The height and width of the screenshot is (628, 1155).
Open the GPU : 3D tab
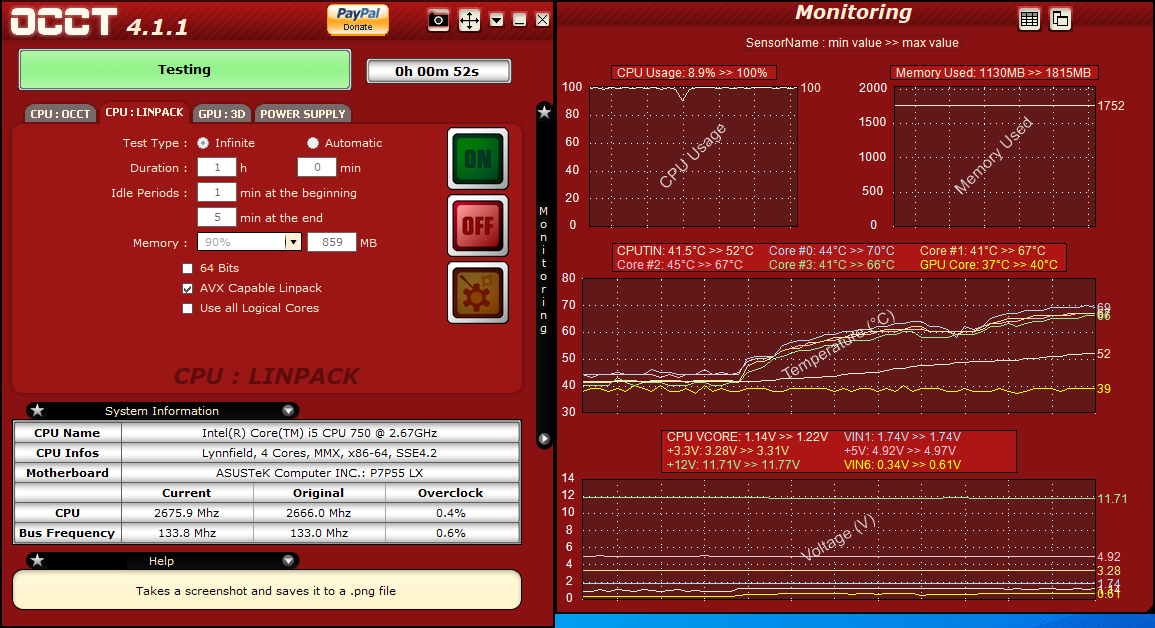(x=222, y=114)
